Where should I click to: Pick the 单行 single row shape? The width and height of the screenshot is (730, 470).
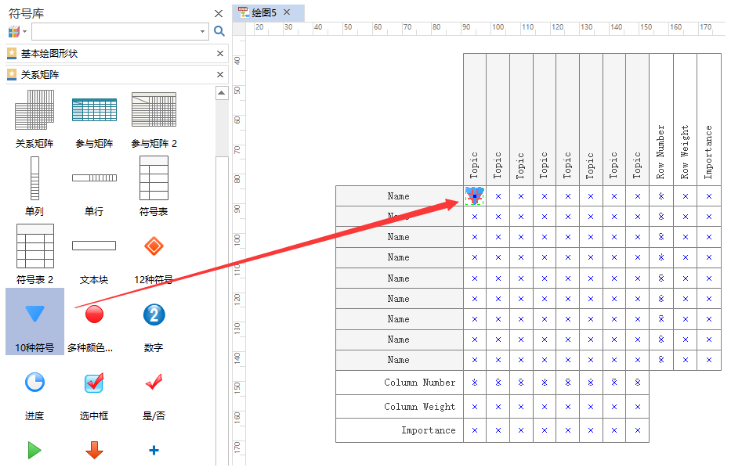pos(94,177)
